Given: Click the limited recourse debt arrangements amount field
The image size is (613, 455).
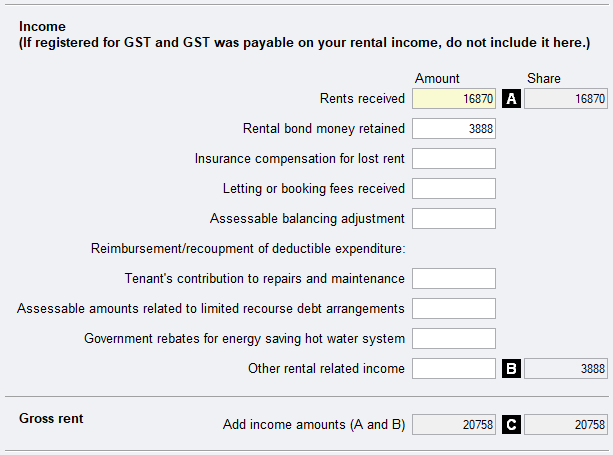Looking at the screenshot, I should (454, 309).
